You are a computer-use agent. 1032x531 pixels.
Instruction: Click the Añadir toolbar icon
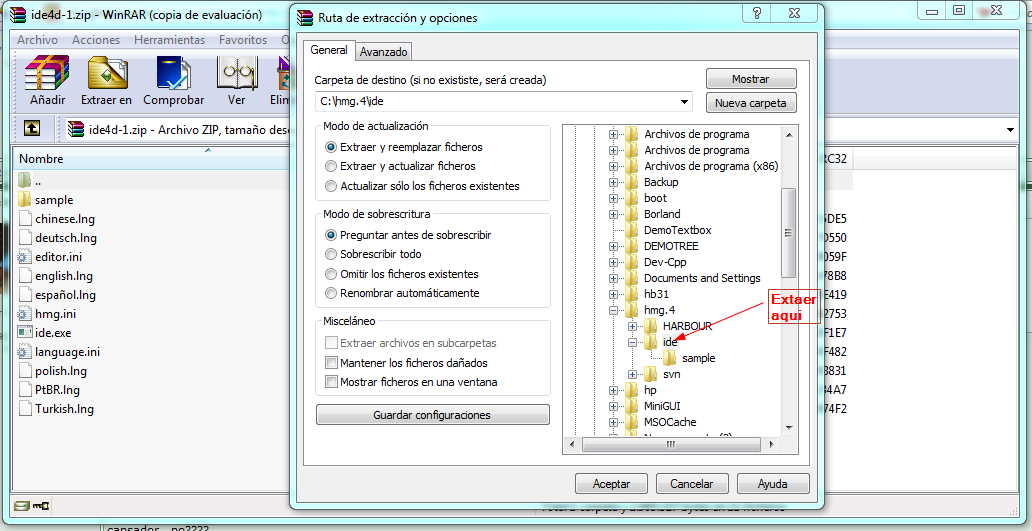click(47, 75)
